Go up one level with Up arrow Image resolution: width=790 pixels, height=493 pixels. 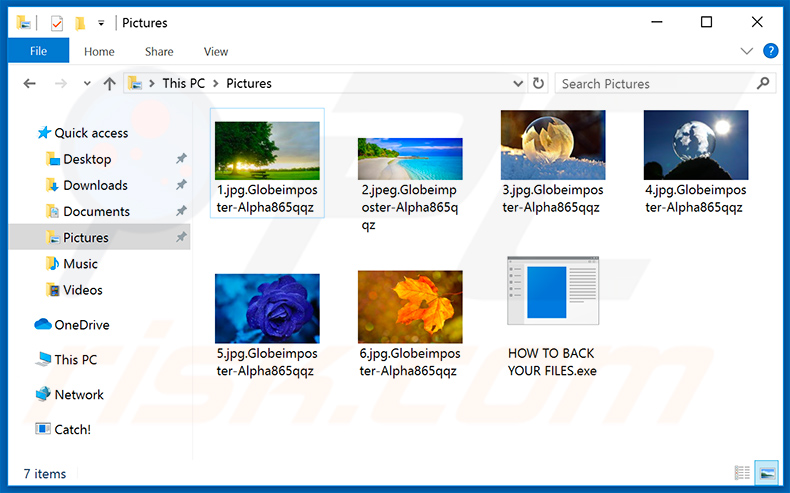coord(109,84)
